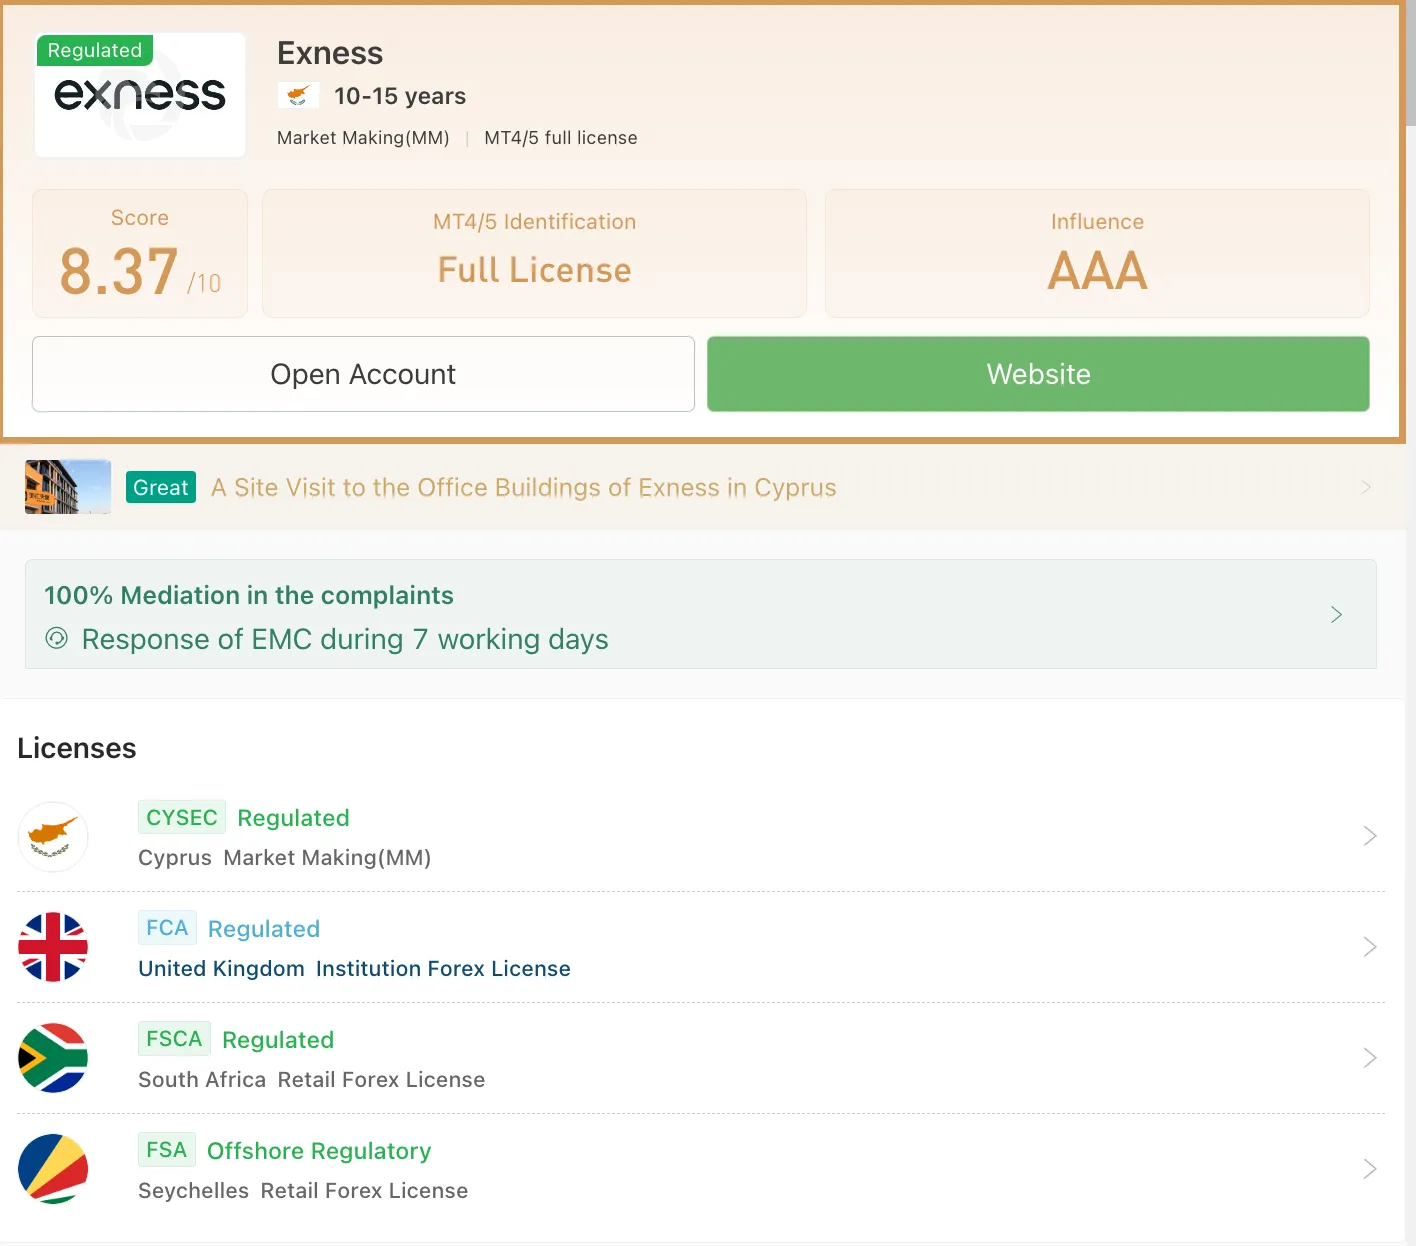This screenshot has height=1246, width=1416.
Task: Click the MT4/5 Identification Full License card
Action: pyautogui.click(x=534, y=254)
